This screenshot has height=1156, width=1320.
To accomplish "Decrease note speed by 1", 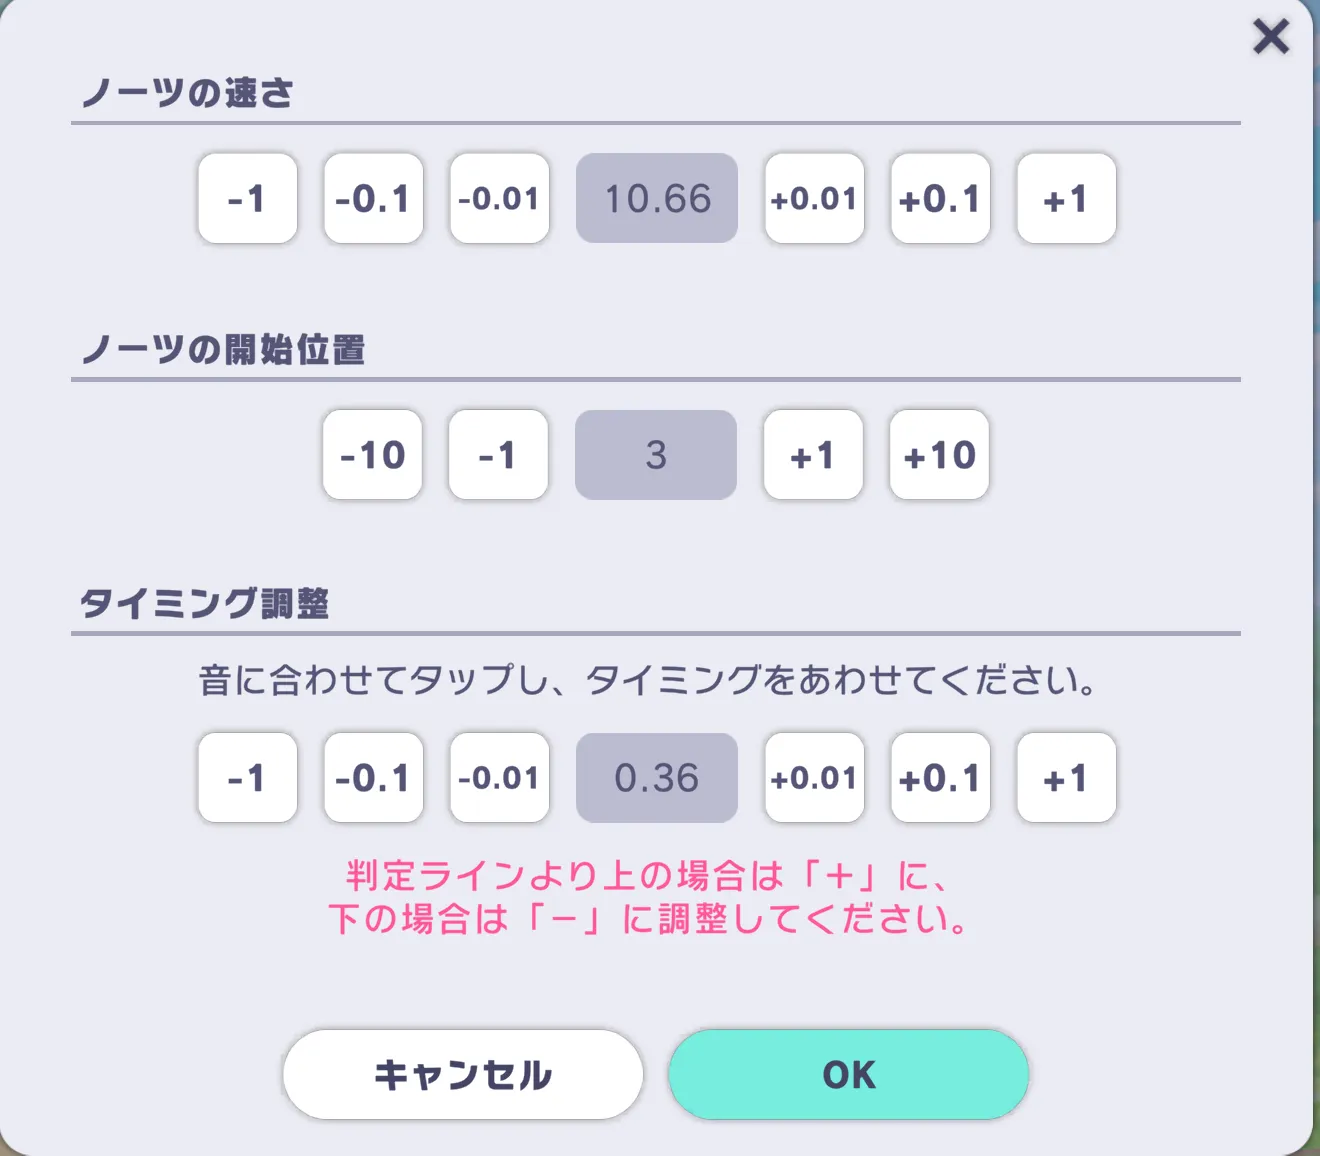I will point(247,198).
